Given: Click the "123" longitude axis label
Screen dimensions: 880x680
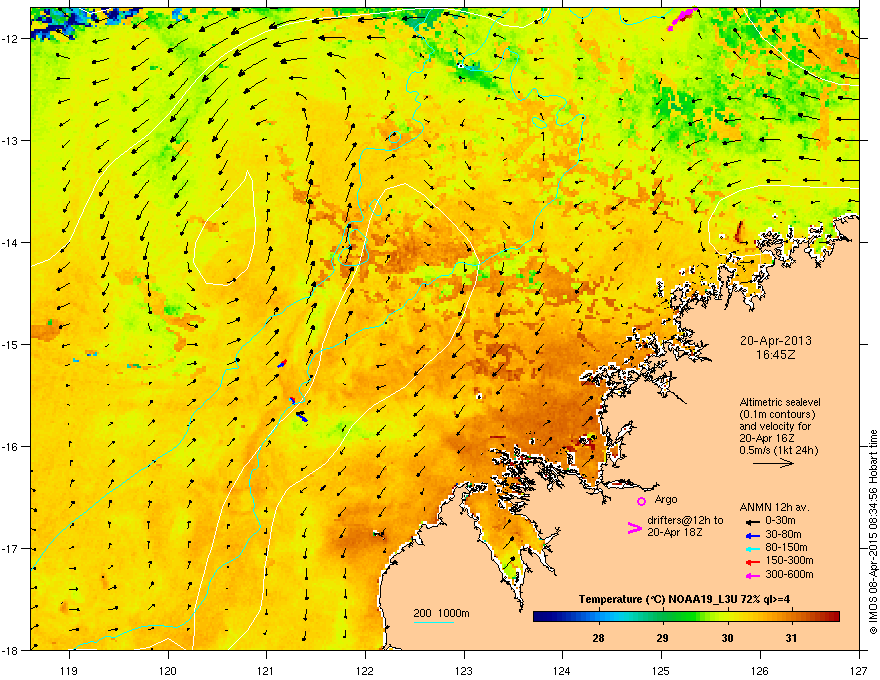Looking at the screenshot, I should 464,670.
